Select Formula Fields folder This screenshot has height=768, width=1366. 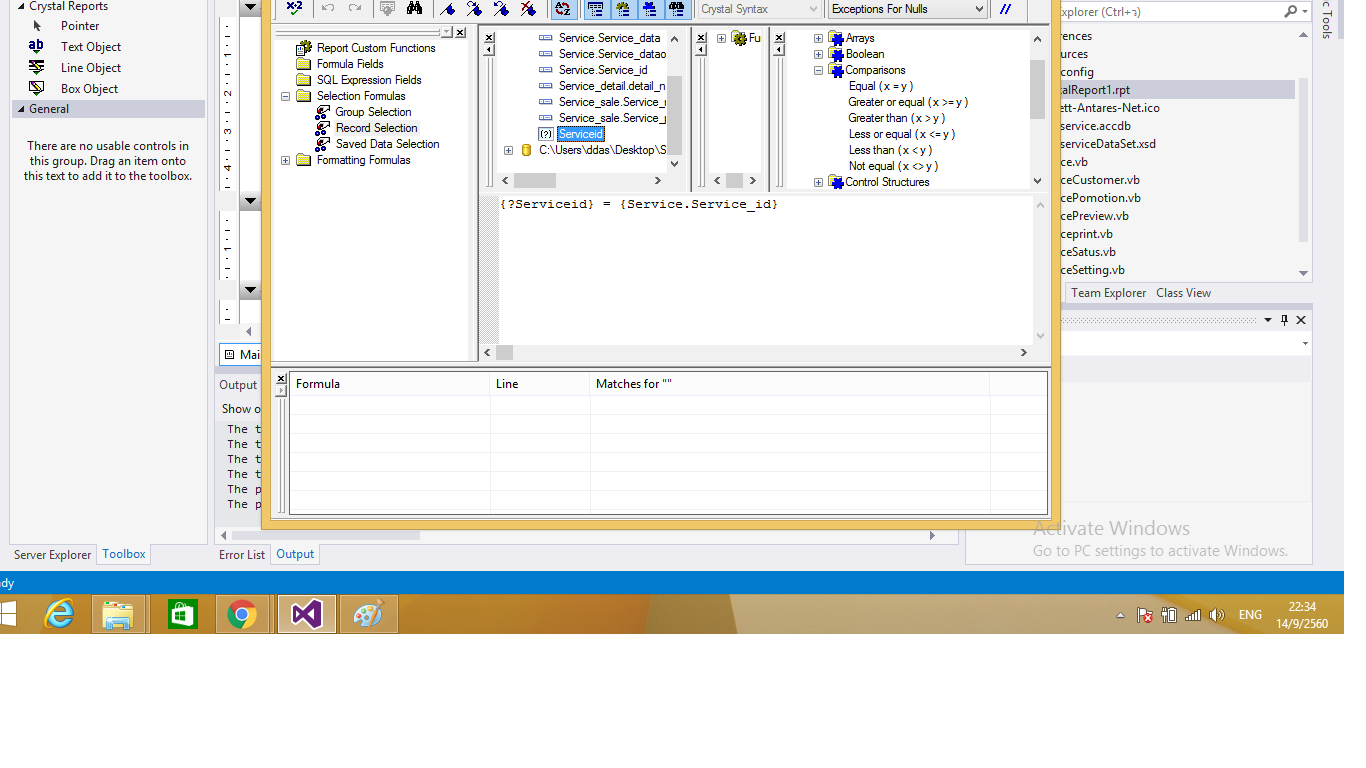[x=350, y=64]
